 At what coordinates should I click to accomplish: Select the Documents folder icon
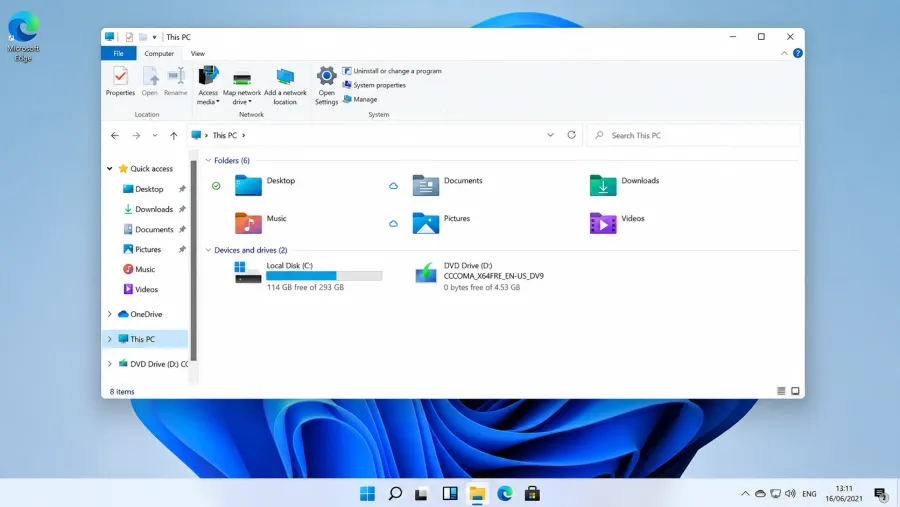[425, 185]
